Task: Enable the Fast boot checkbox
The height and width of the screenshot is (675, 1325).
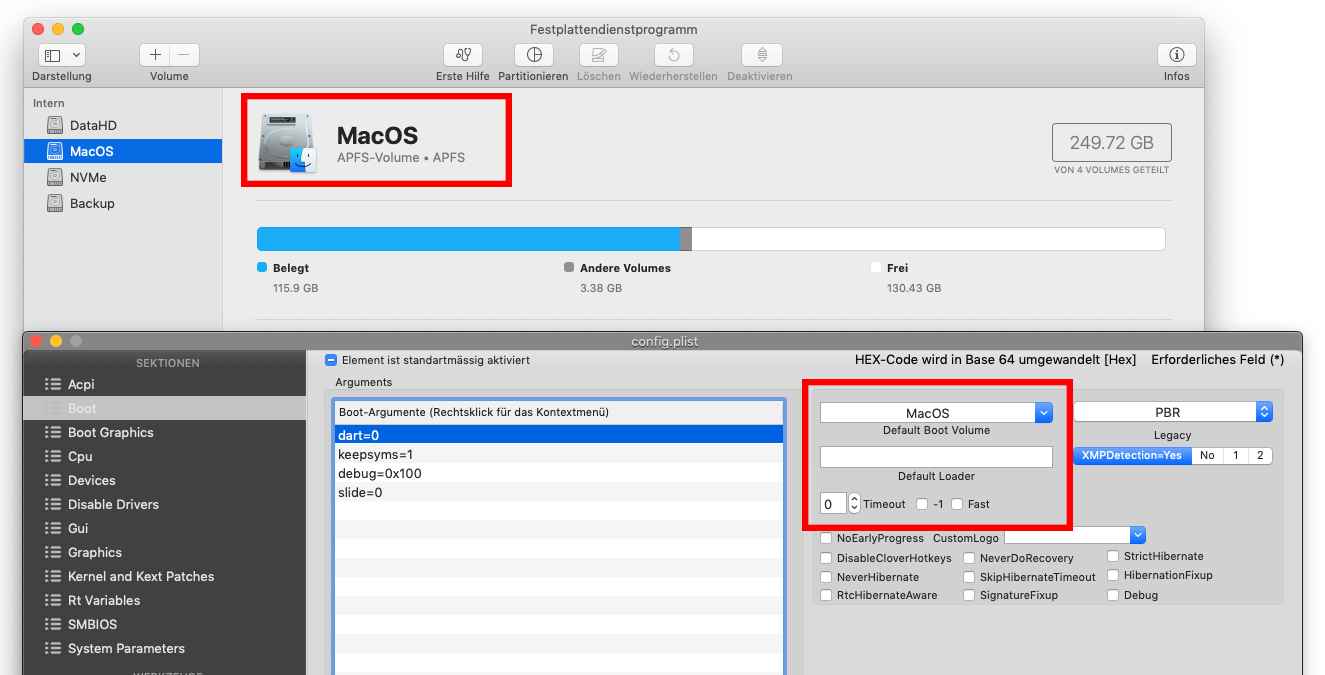Action: pos(957,504)
